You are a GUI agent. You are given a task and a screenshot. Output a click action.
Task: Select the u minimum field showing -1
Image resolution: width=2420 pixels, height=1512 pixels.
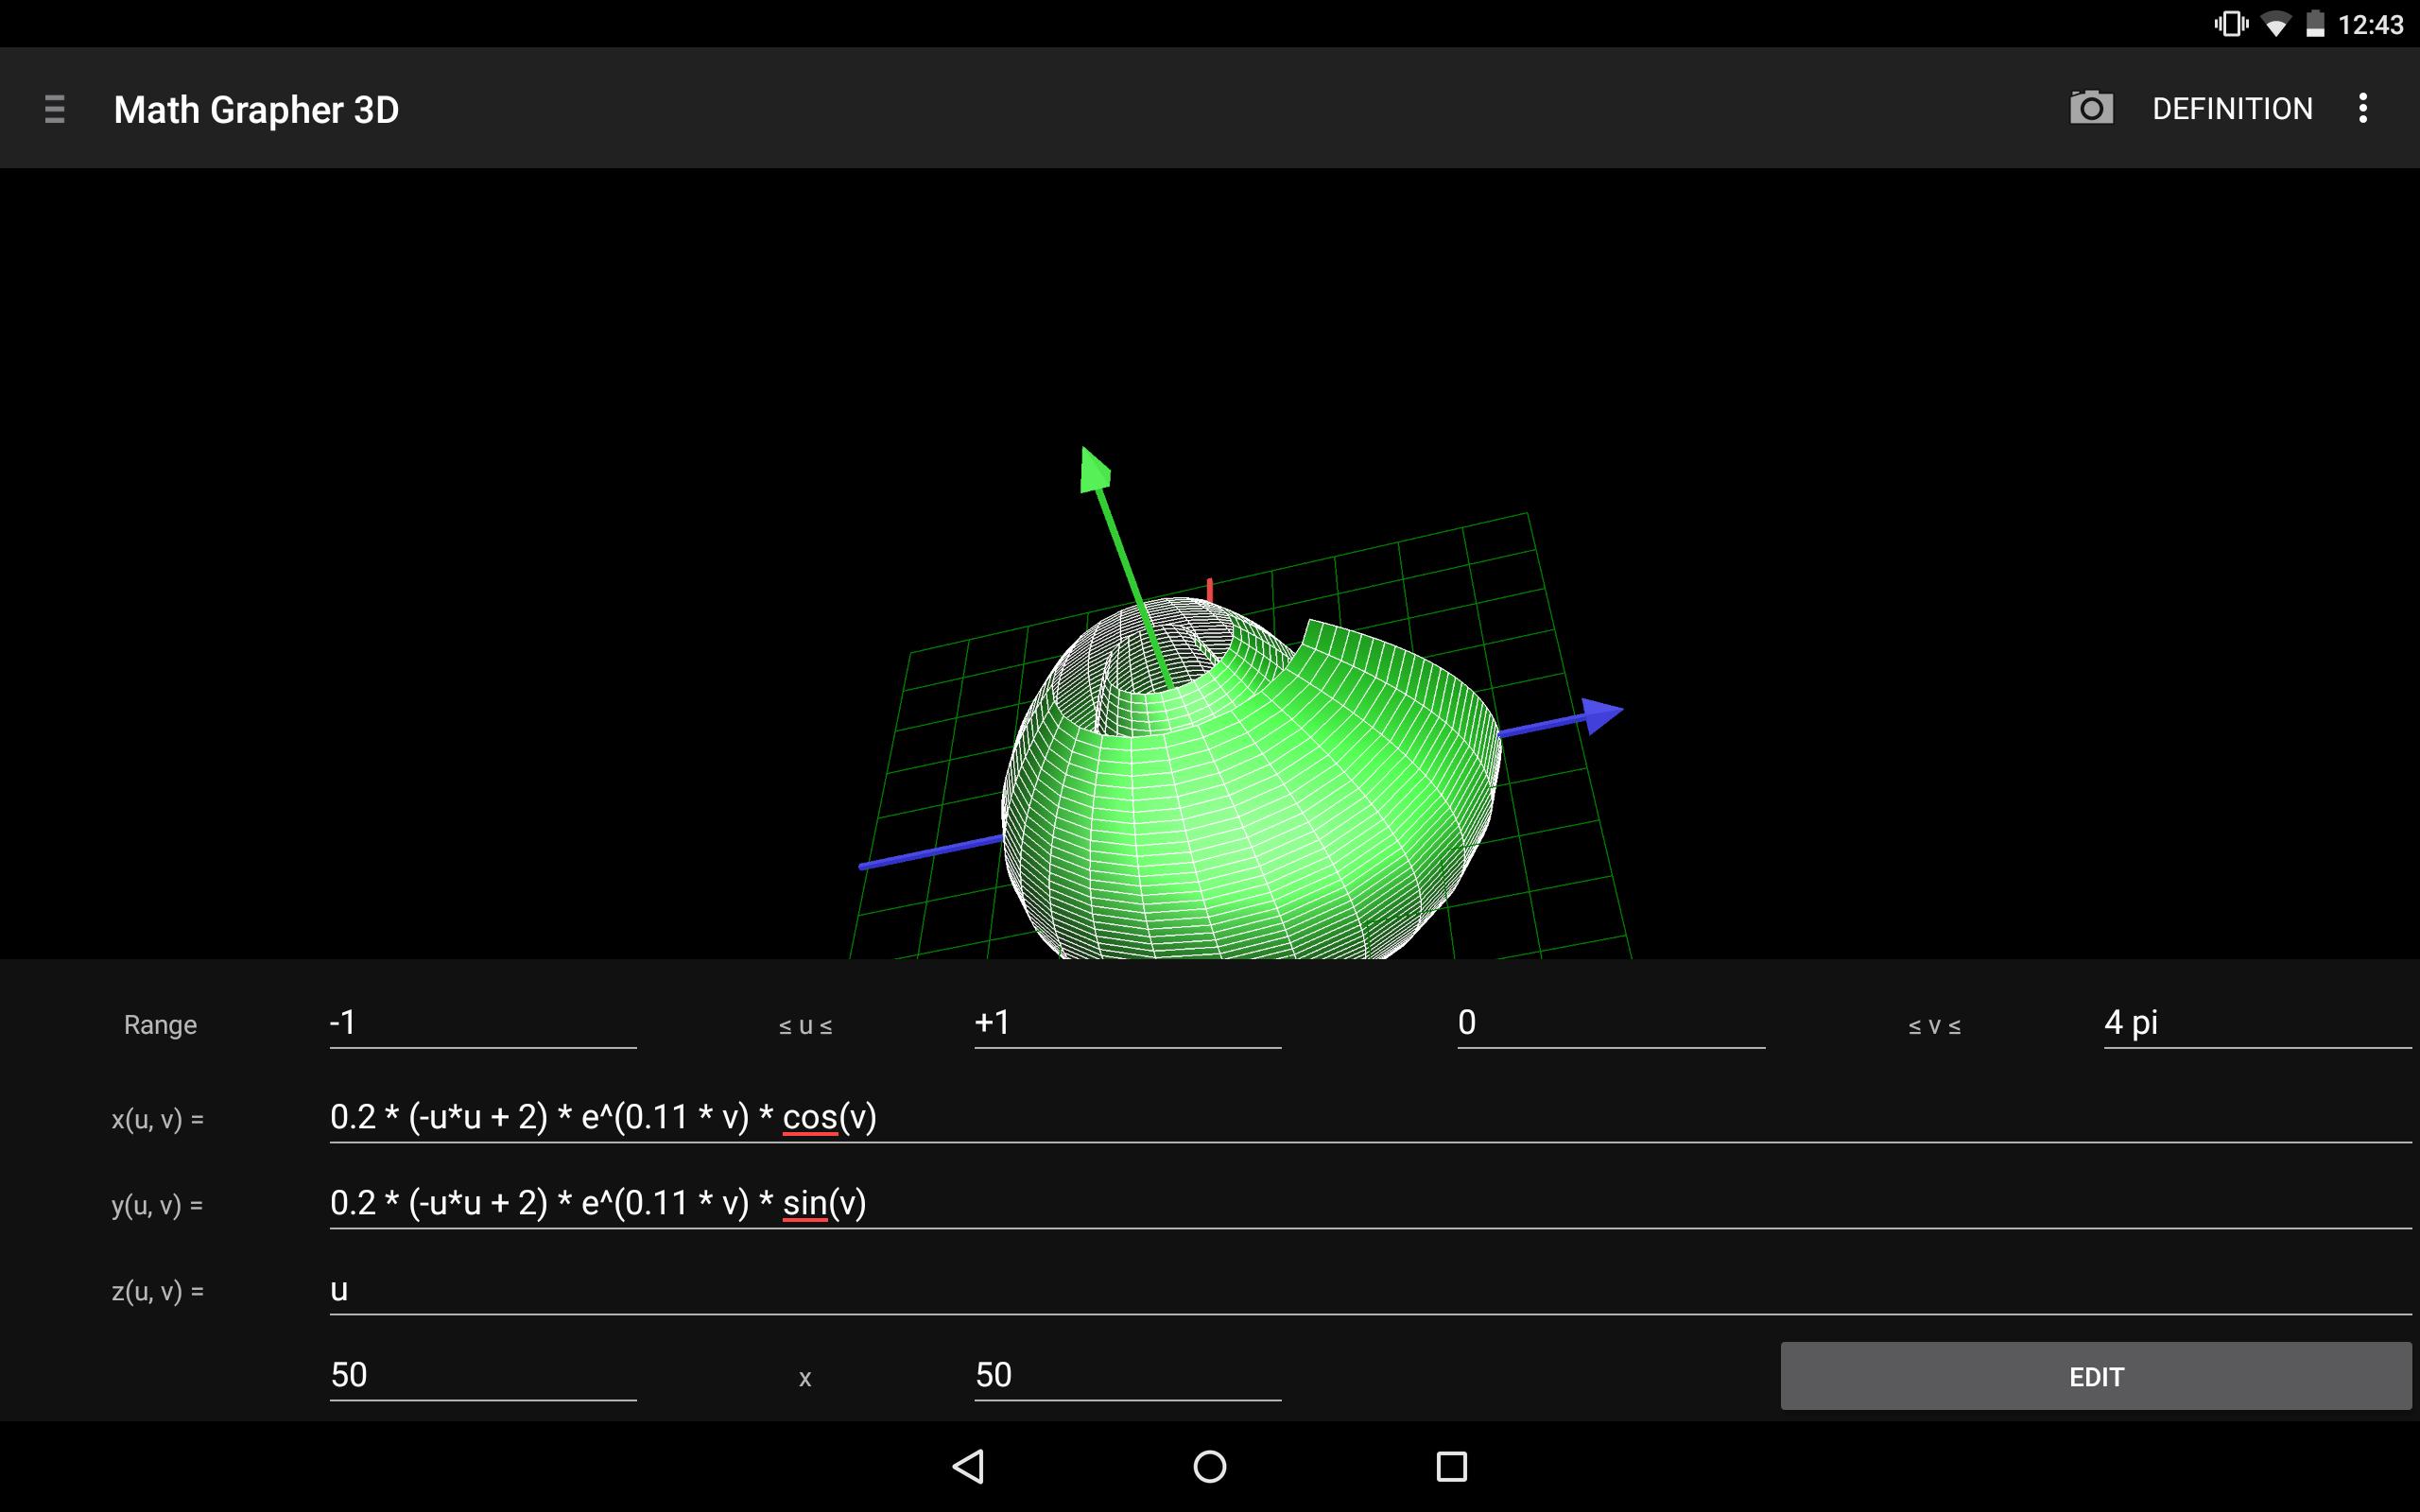coord(483,1024)
